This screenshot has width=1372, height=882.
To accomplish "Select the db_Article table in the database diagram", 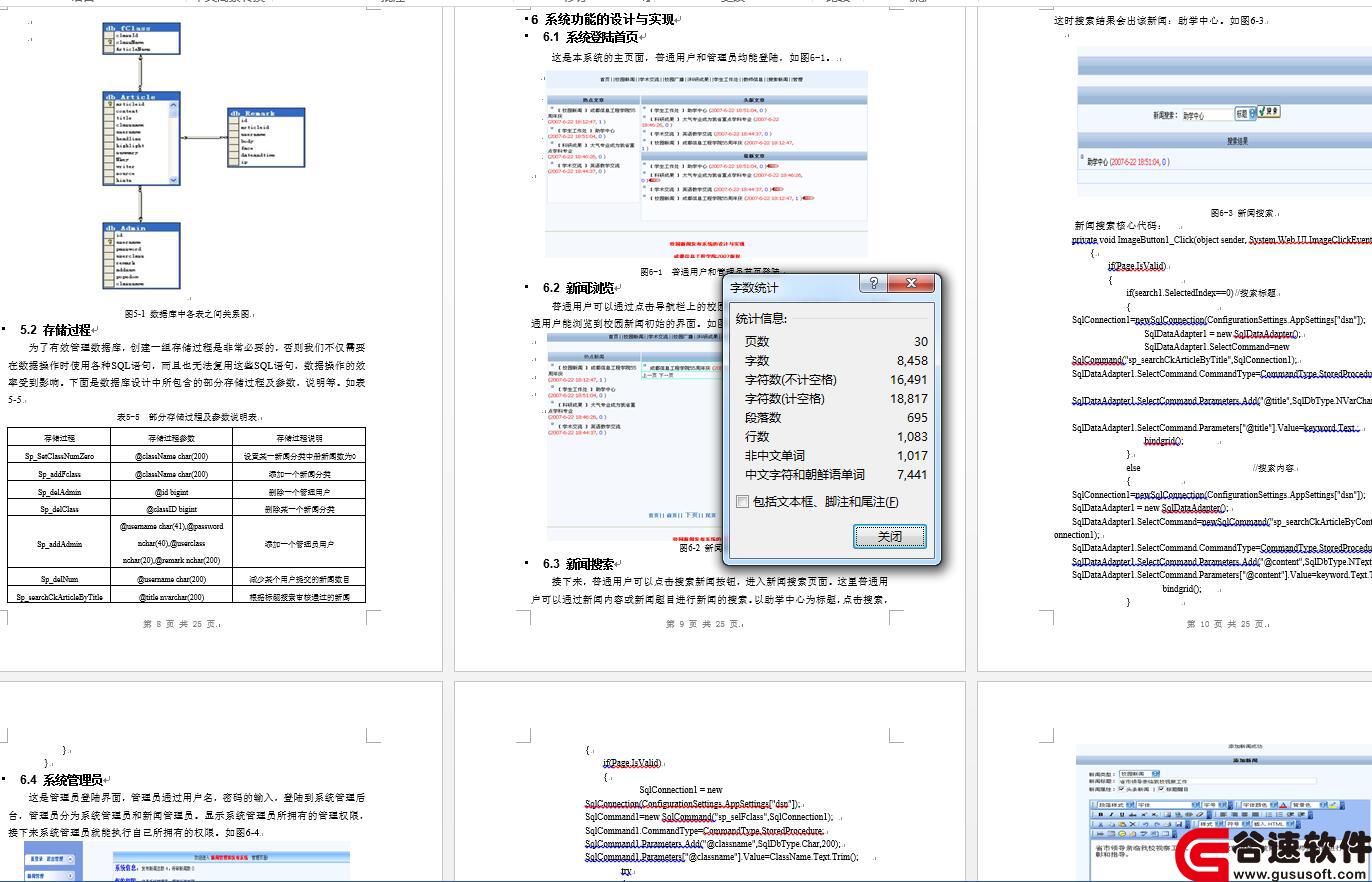I will point(141,138).
